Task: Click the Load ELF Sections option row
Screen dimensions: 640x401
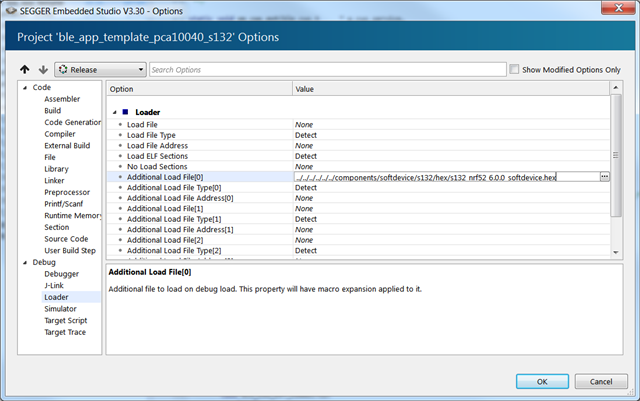Action: [x=358, y=156]
